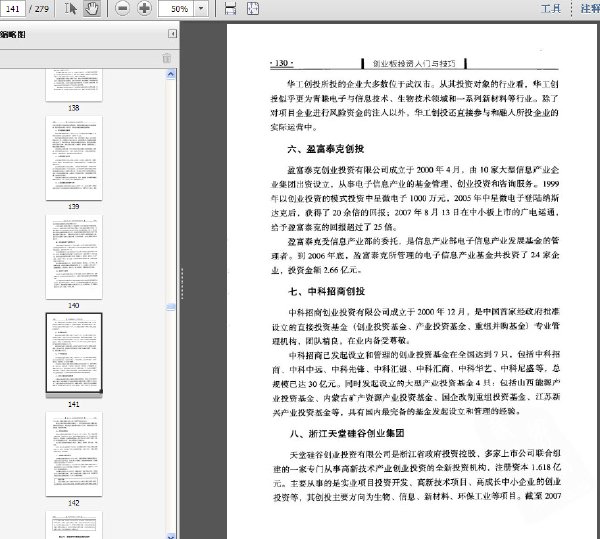Click the book title 创业板投资入门与技巧 in header
The width and height of the screenshot is (600, 539).
pyautogui.click(x=414, y=64)
